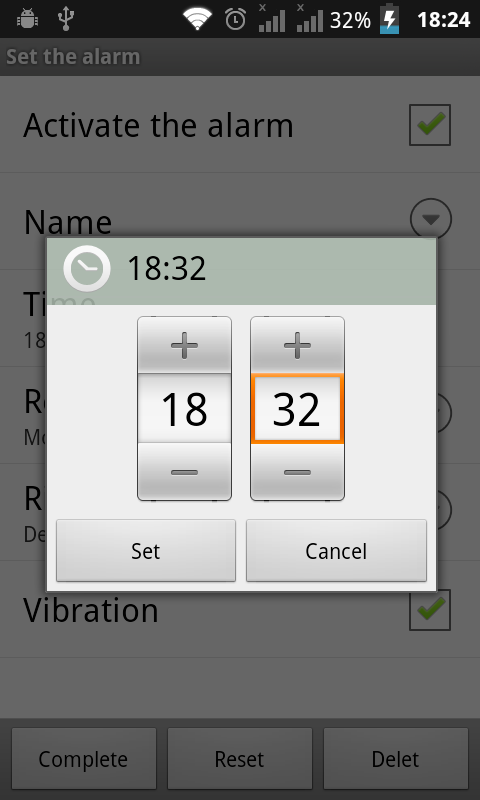
Task: Expand the Name dropdown arrow
Action: click(x=431, y=219)
